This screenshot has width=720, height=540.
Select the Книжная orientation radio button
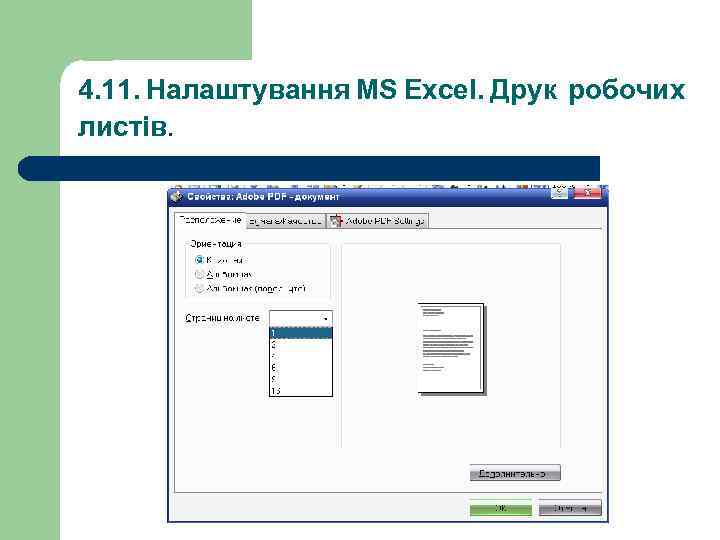click(x=199, y=260)
